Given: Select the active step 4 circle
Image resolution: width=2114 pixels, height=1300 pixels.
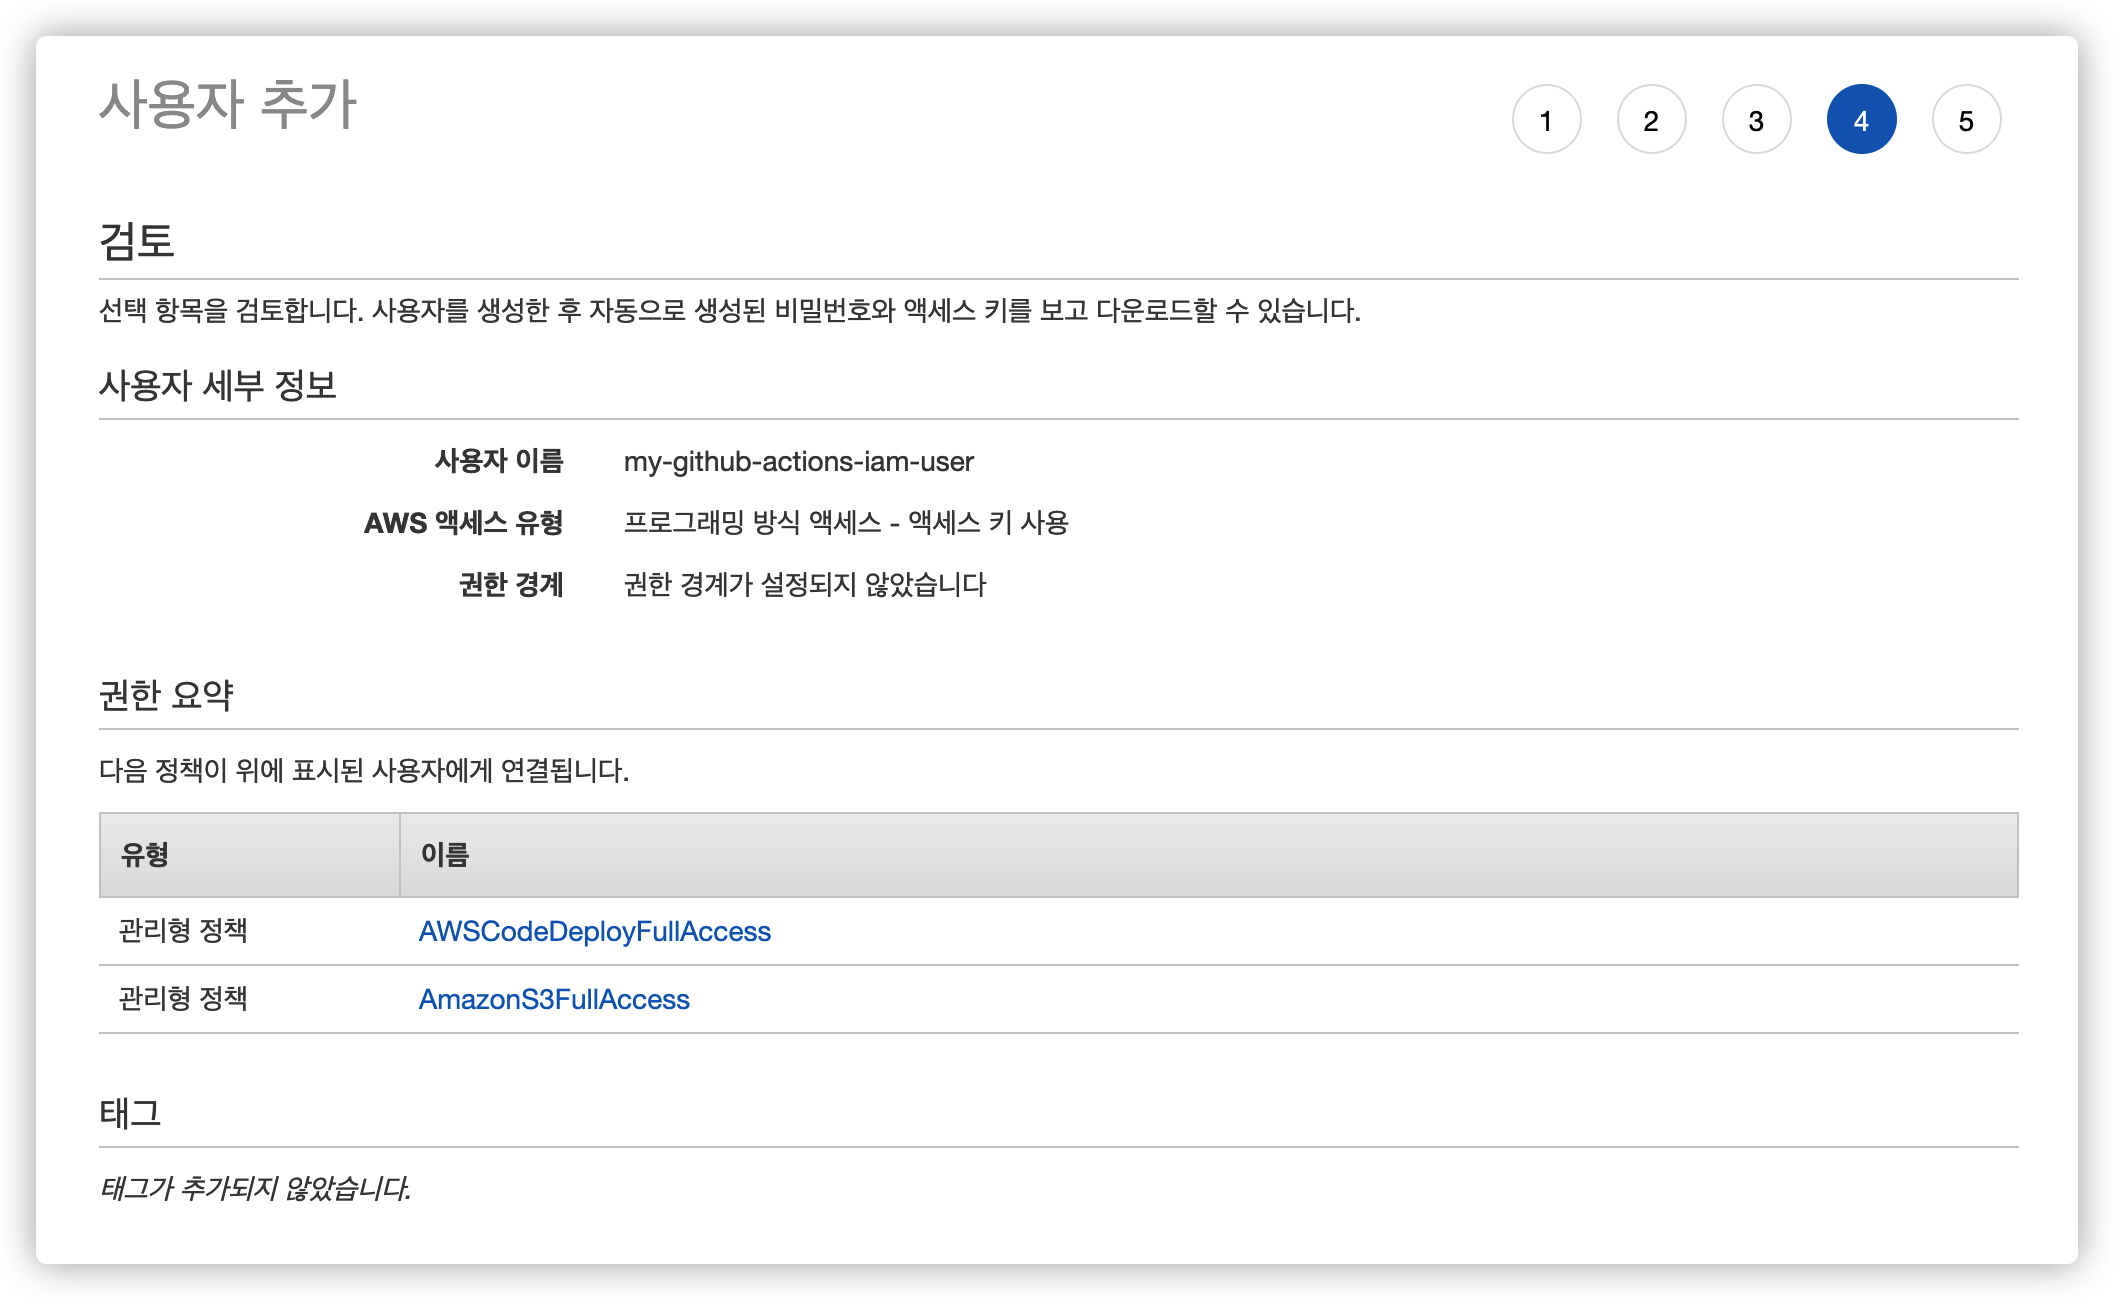Looking at the screenshot, I should tap(1861, 120).
